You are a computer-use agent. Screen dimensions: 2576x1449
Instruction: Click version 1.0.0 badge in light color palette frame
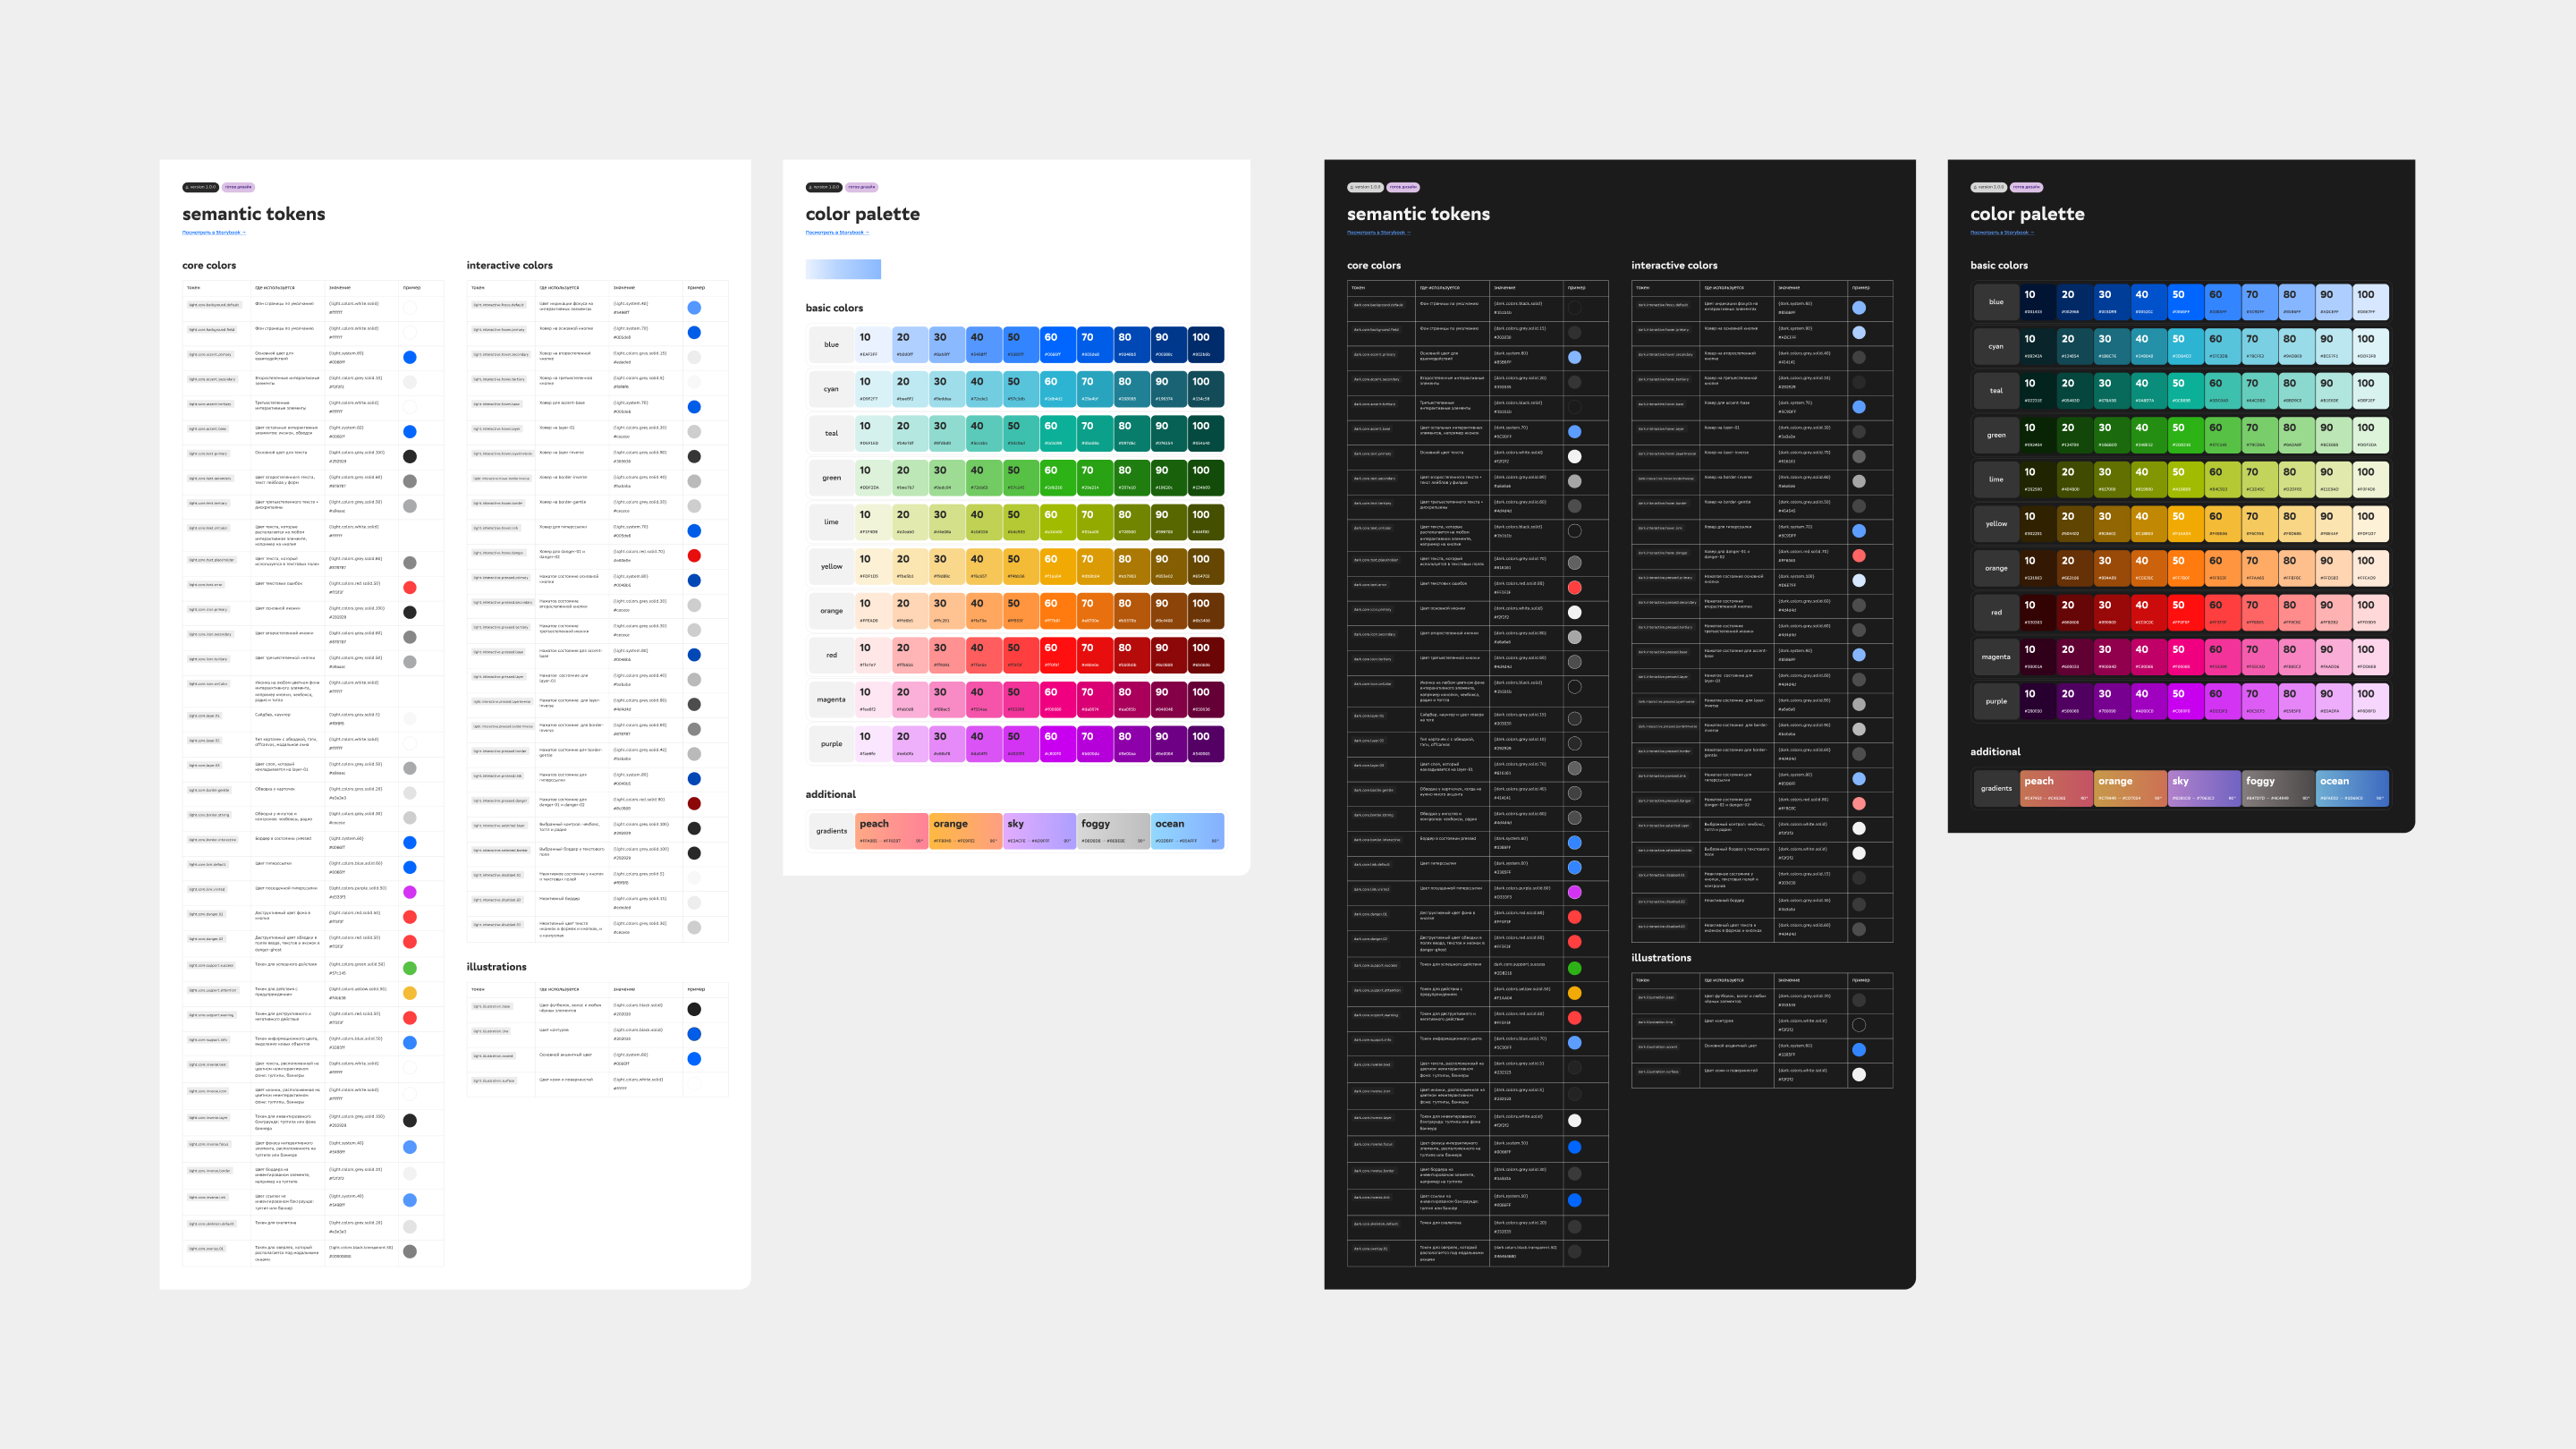tap(824, 187)
